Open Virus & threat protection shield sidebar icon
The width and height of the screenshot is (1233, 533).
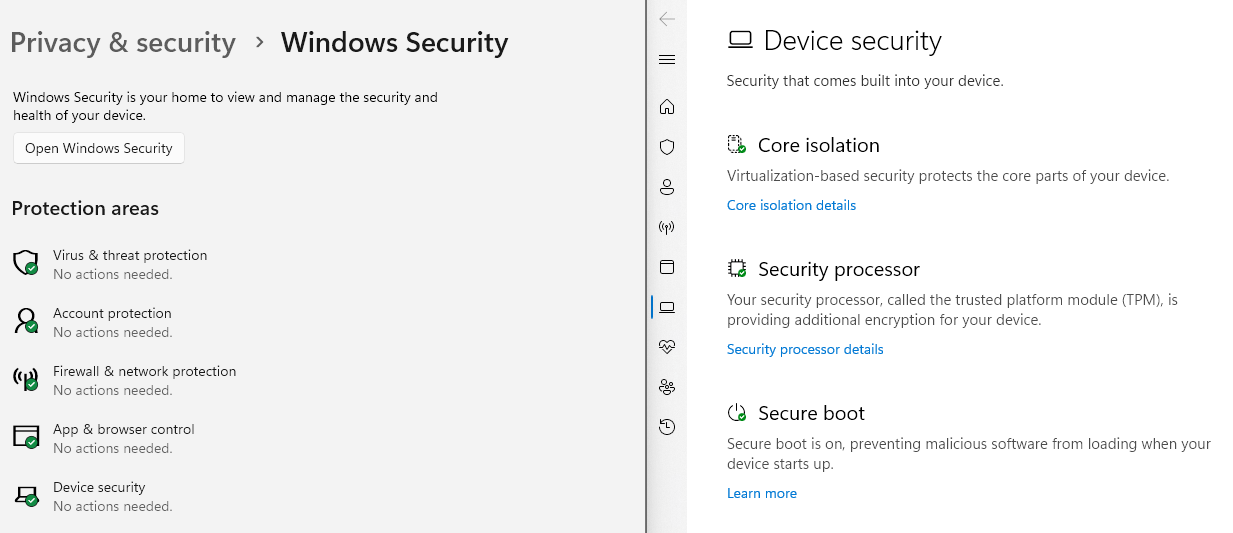pyautogui.click(x=667, y=147)
